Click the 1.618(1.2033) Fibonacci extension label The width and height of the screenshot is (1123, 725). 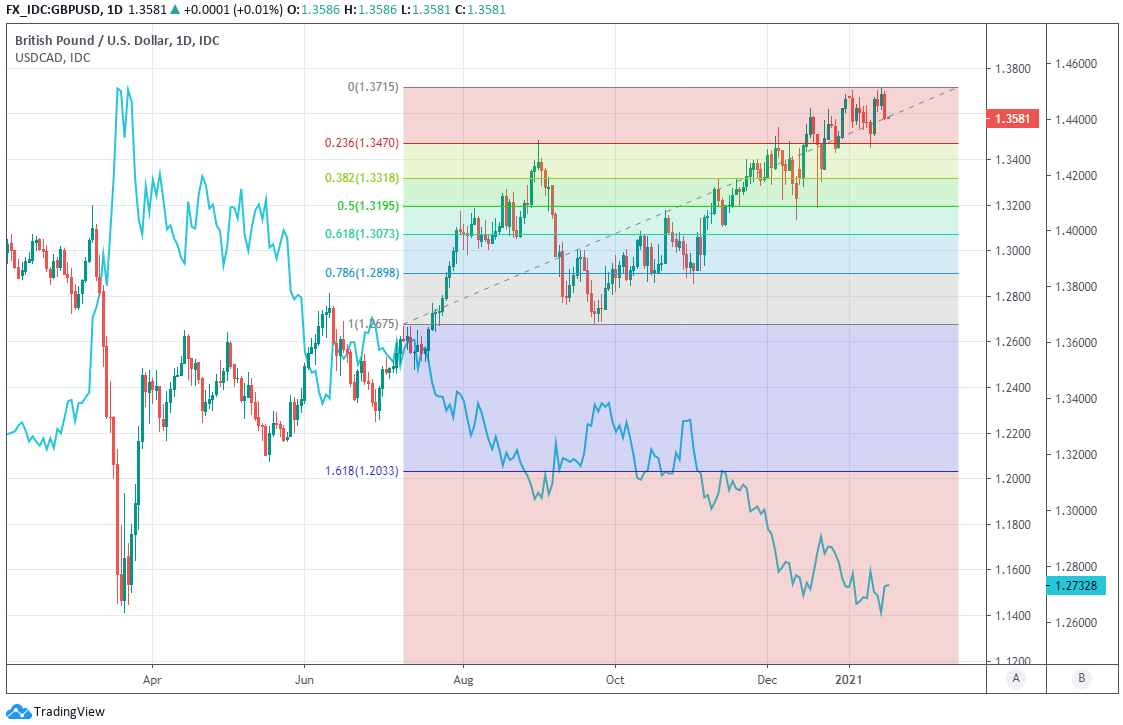point(362,471)
